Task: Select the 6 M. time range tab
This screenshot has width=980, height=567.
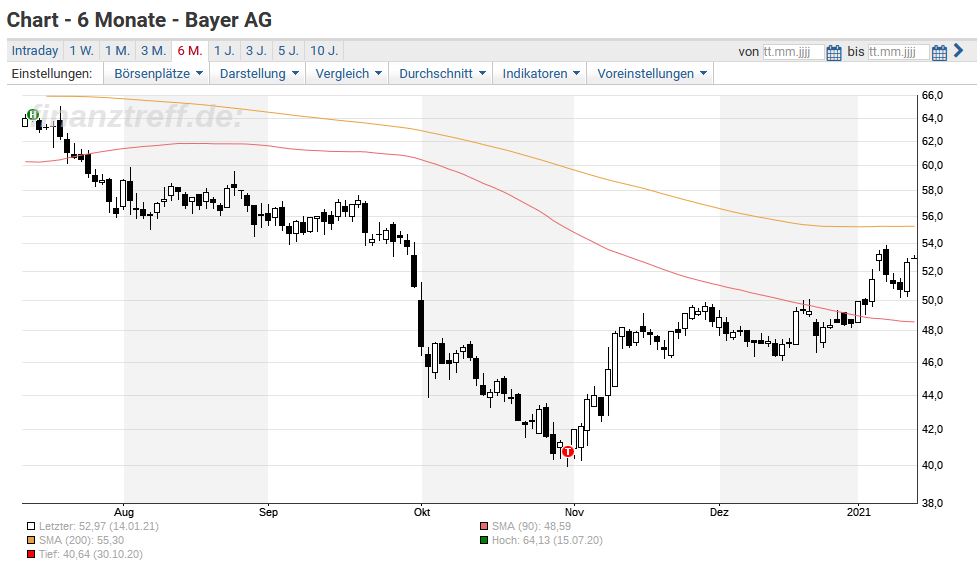Action: tap(189, 51)
